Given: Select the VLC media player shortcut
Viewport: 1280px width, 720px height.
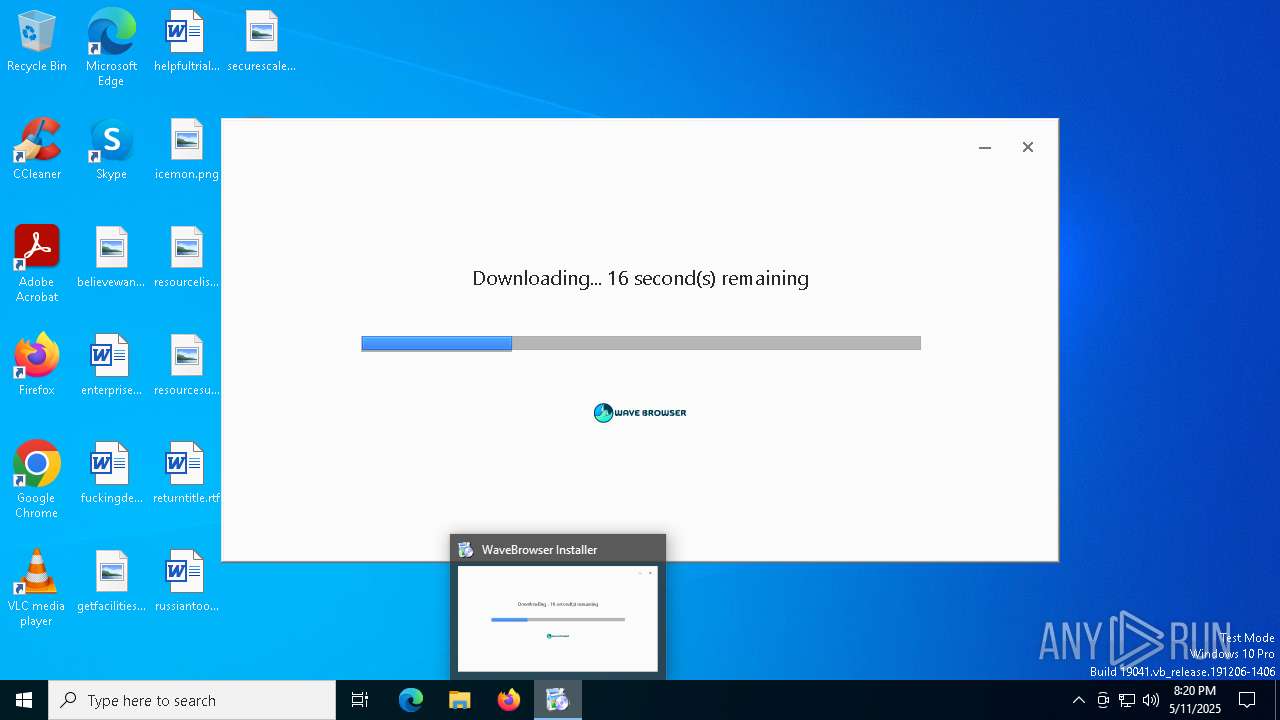Looking at the screenshot, I should 37,588.
